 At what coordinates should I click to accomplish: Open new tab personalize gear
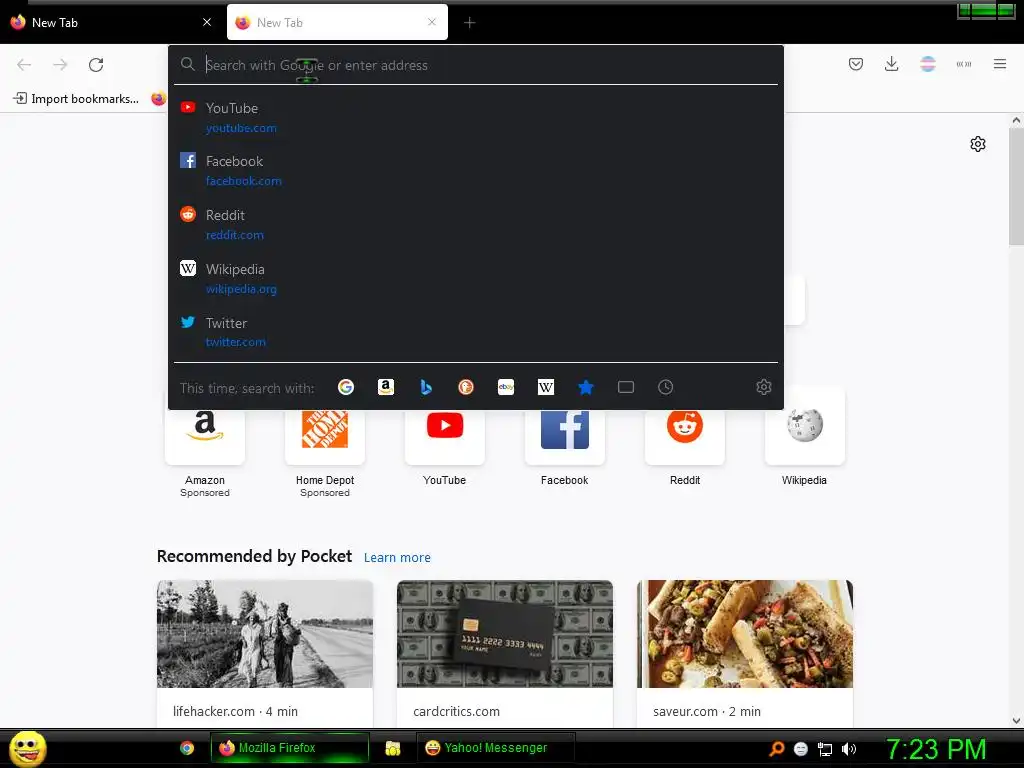(x=977, y=144)
